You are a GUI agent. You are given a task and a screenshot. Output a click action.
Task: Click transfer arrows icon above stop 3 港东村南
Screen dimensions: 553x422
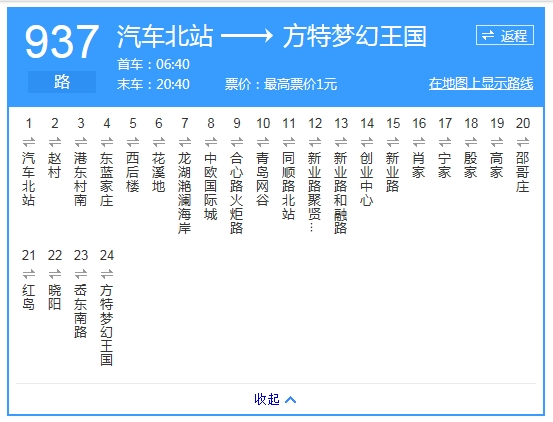81,142
